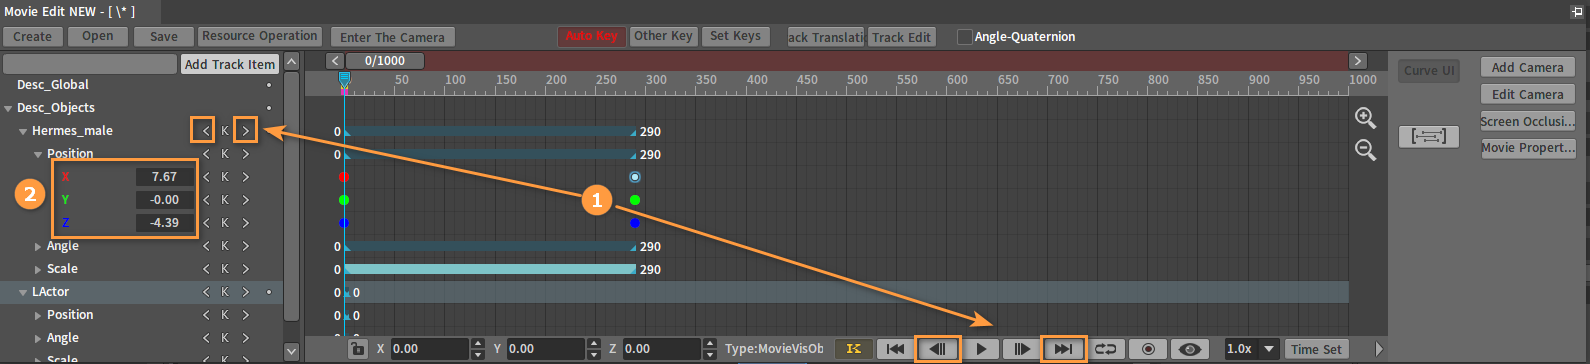The width and height of the screenshot is (1590, 364).
Task: Open the 1.0x playback speed dropdown
Action: (1252, 349)
